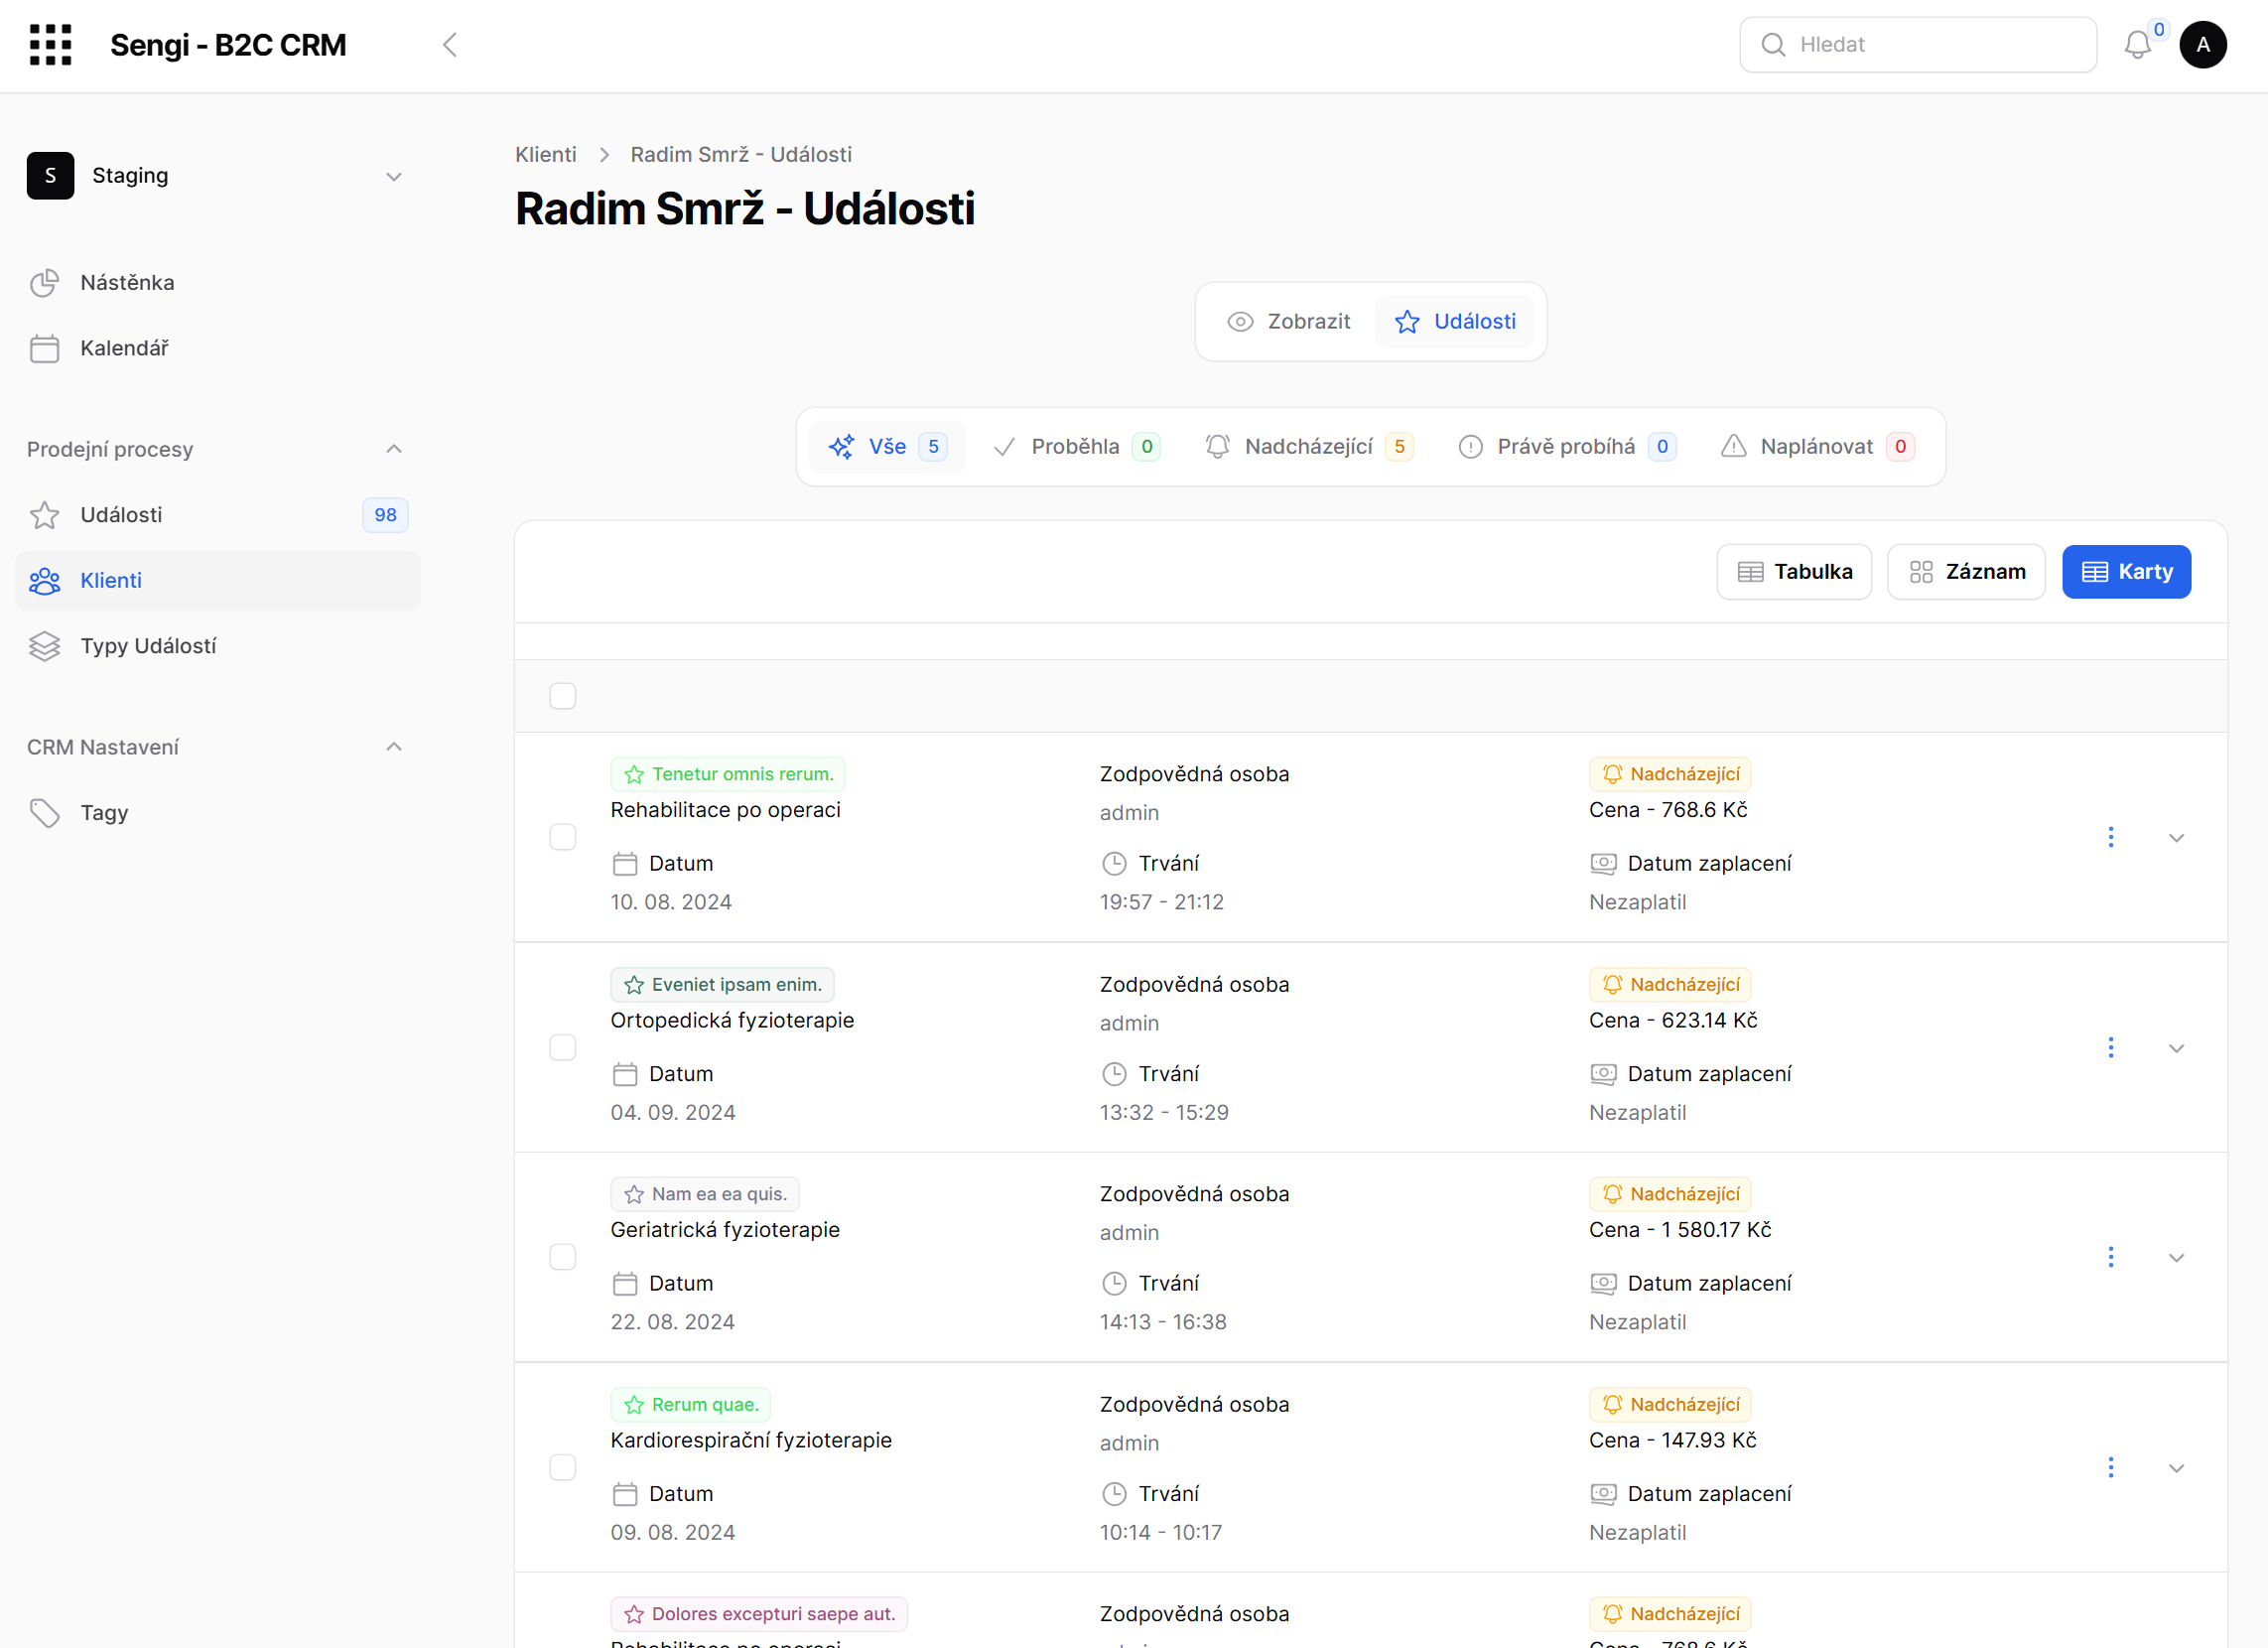This screenshot has height=1648, width=2268.
Task: Click the Tagy tag icon
Action: coord(44,813)
